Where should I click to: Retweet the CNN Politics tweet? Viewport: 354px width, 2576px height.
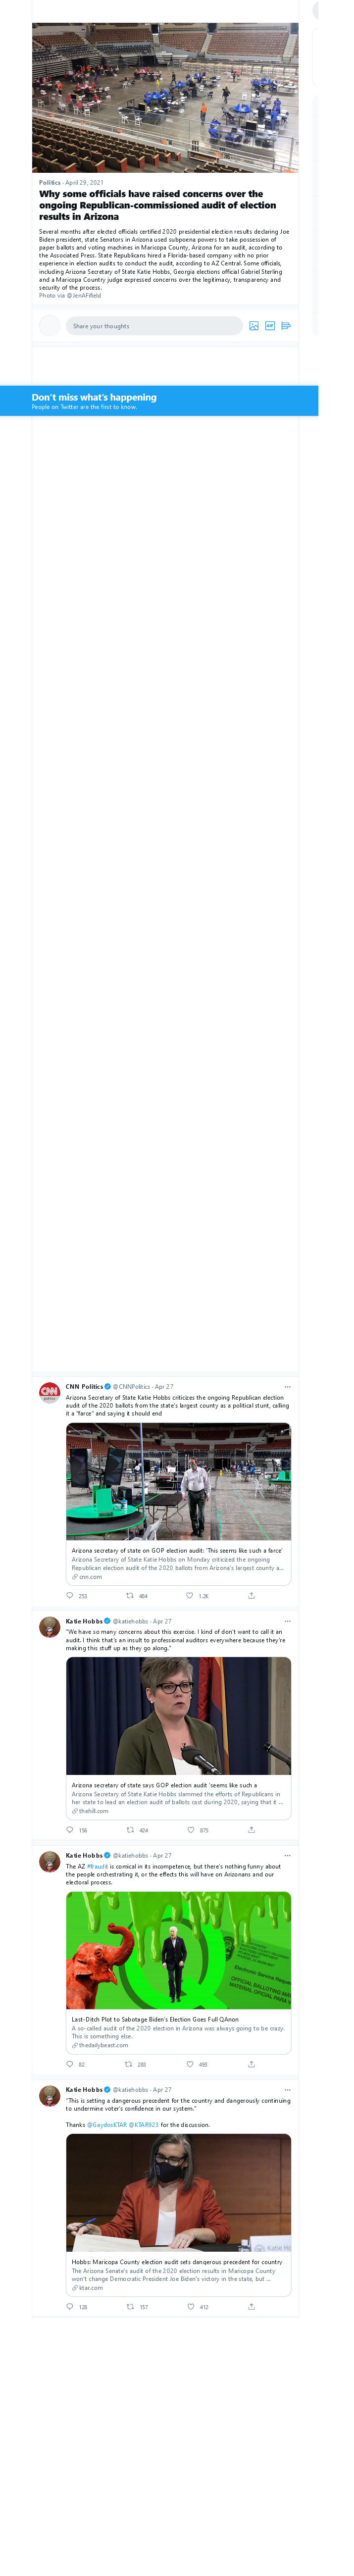coord(129,1595)
